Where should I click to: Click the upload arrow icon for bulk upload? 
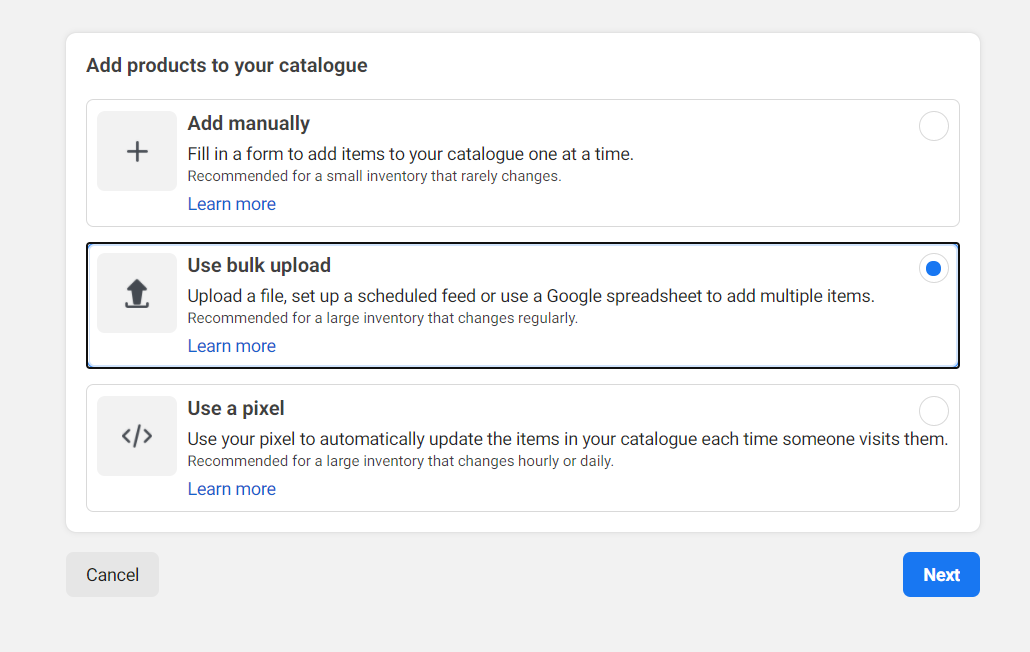coord(137,293)
